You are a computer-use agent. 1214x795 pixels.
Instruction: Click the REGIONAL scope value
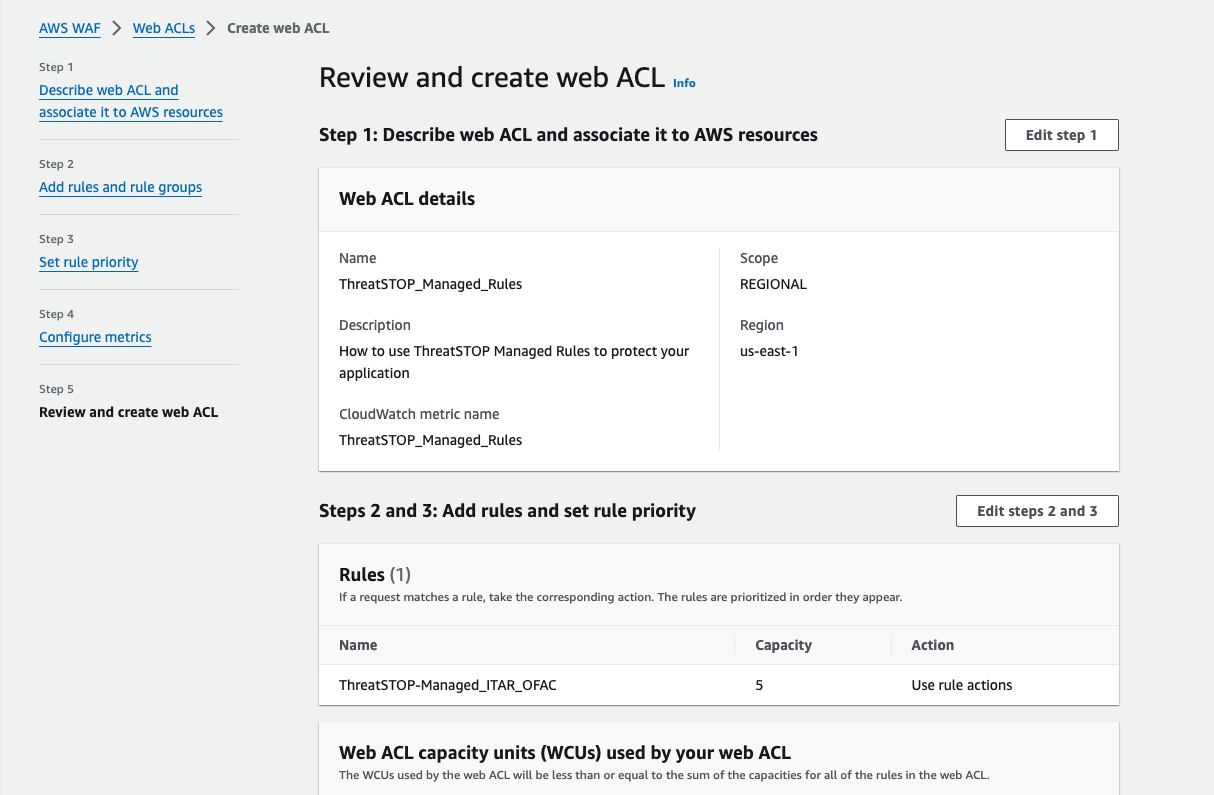coord(773,284)
